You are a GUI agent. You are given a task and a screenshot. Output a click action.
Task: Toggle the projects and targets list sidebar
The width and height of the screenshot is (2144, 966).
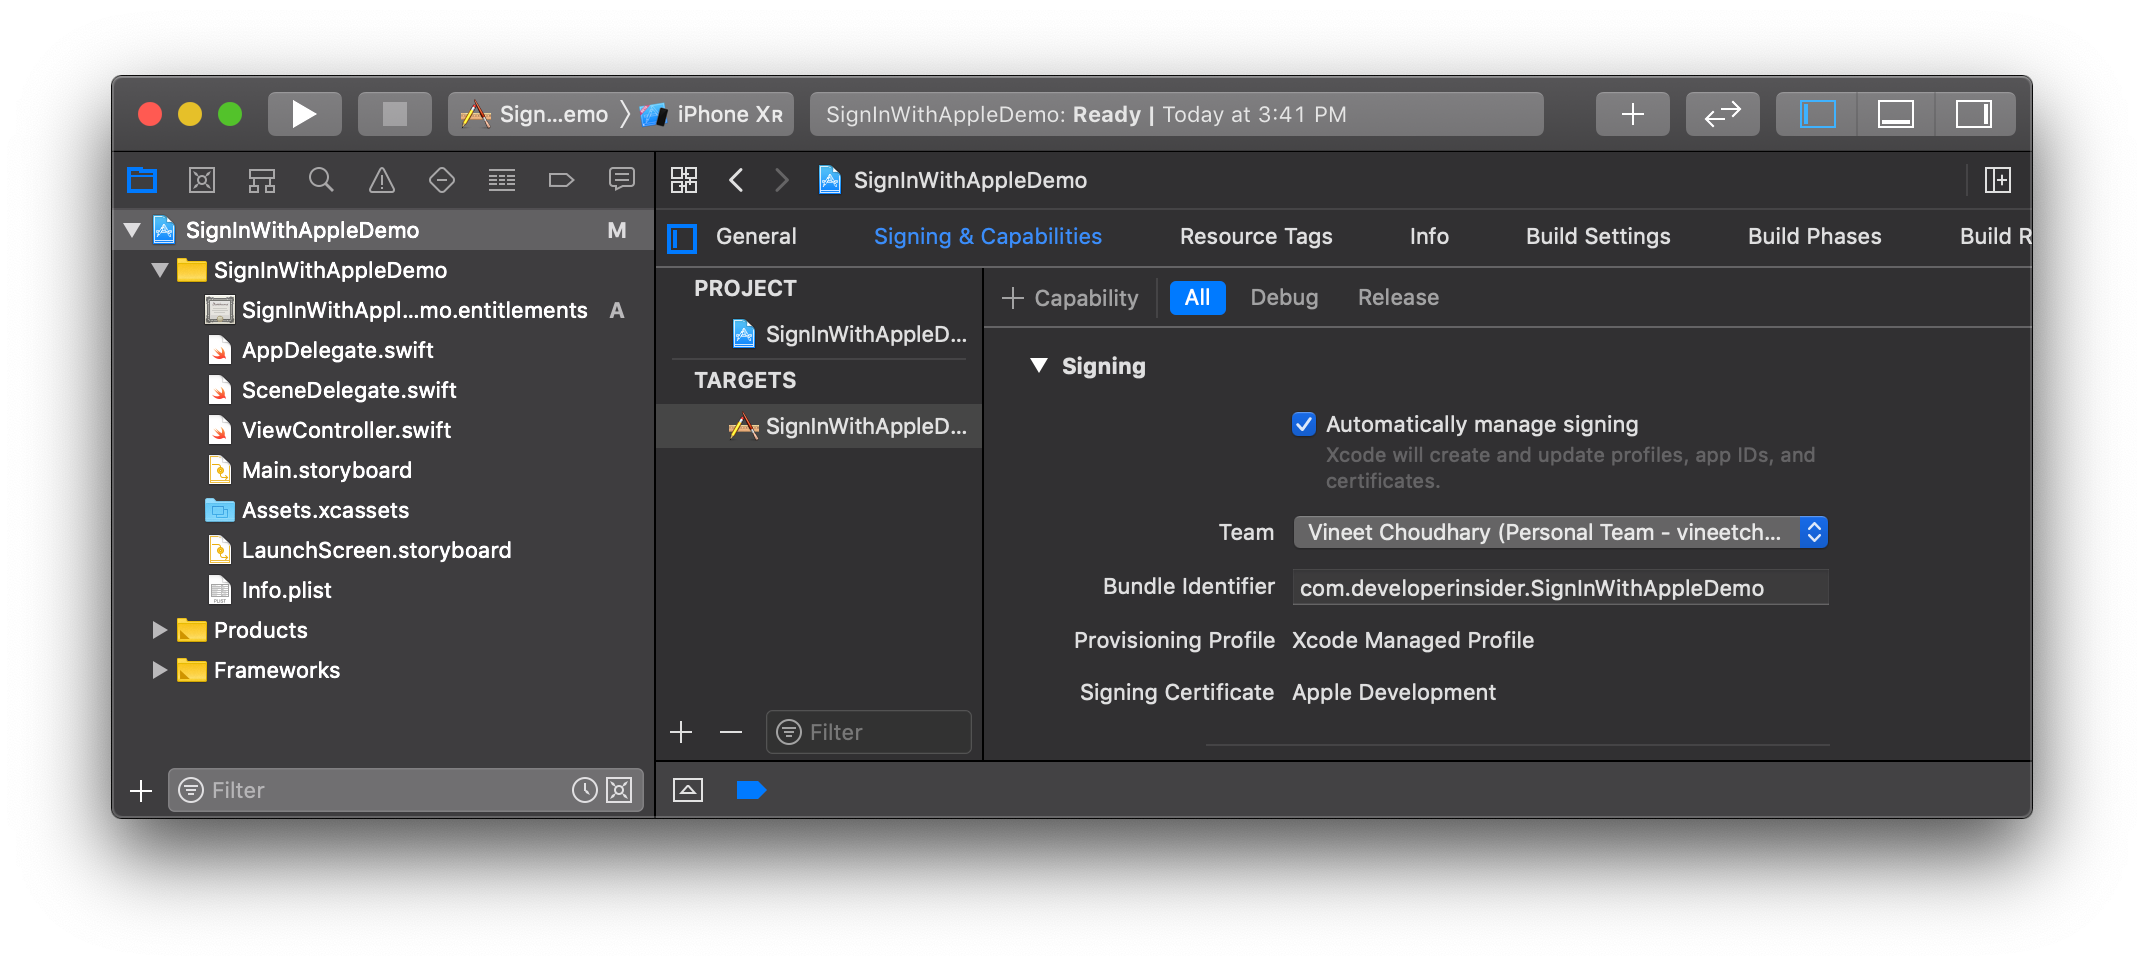pyautogui.click(x=682, y=238)
